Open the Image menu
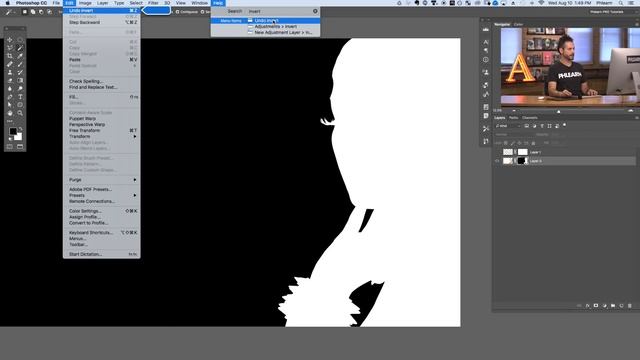 (85, 3)
